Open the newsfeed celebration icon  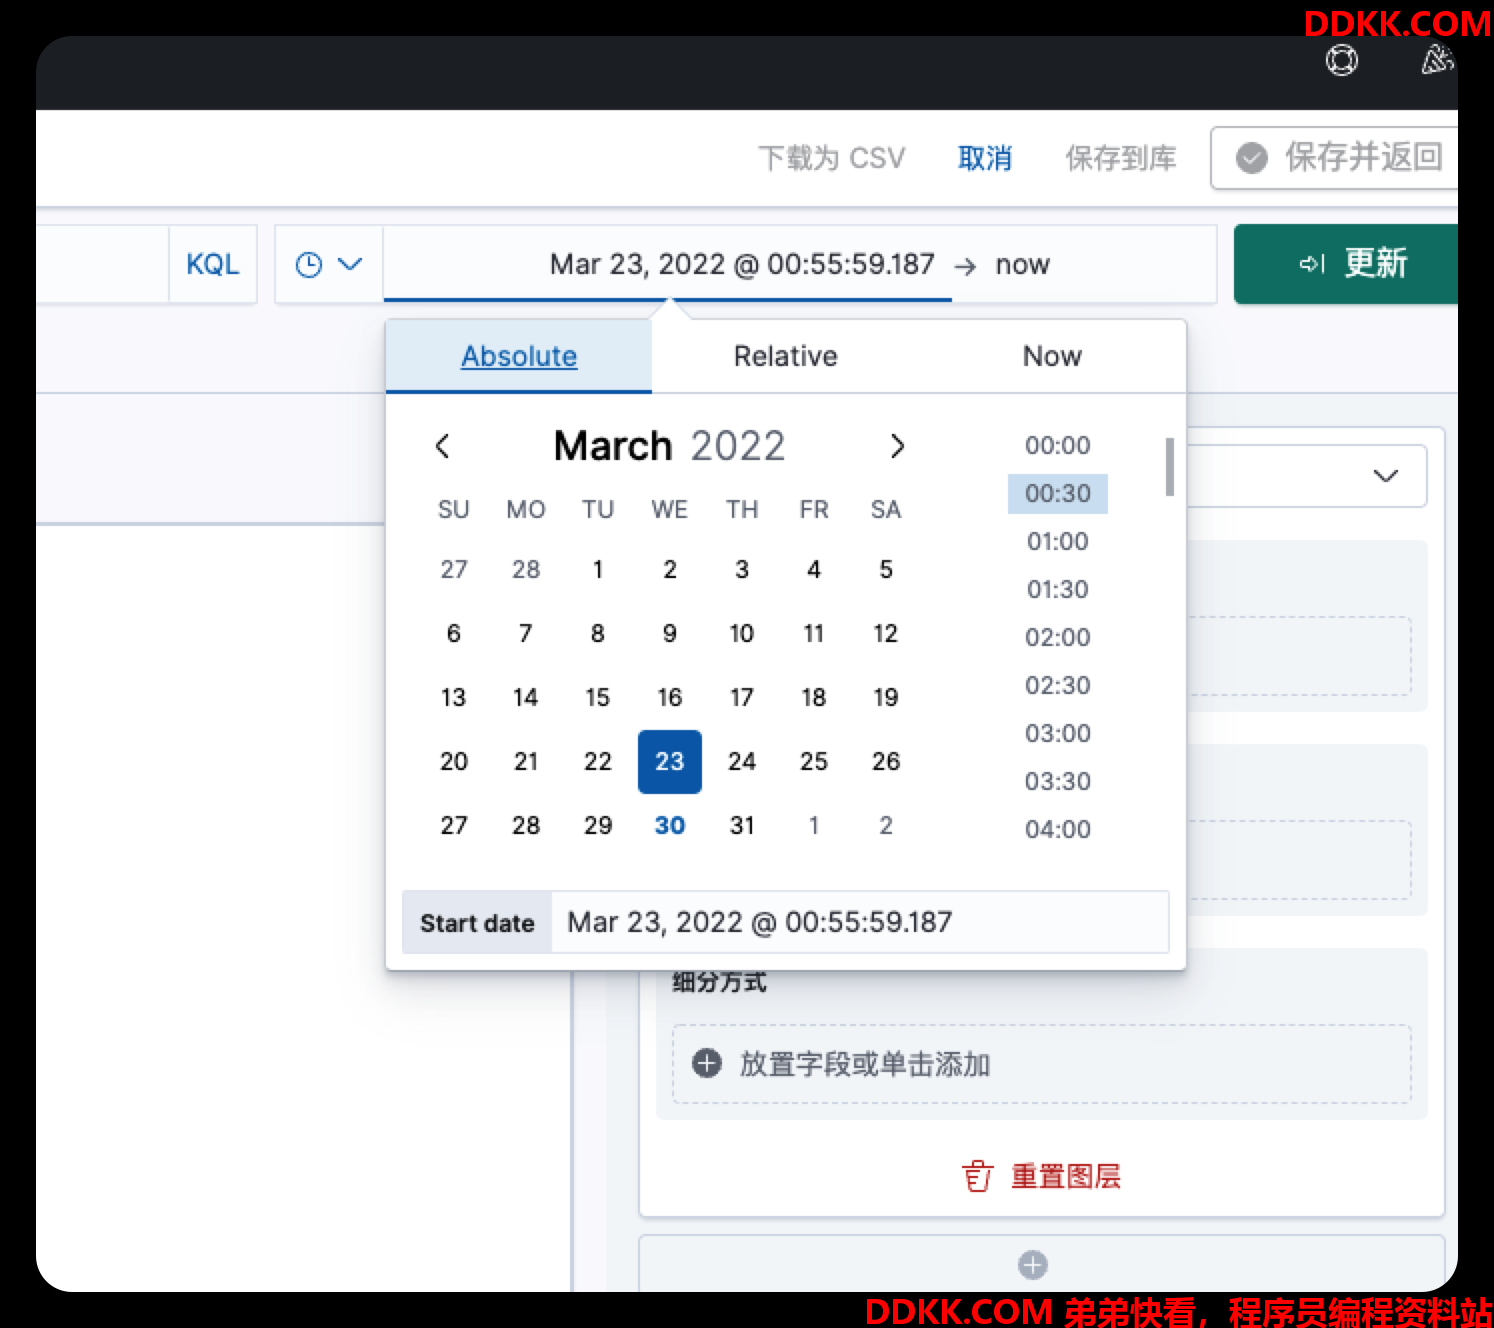point(1436,61)
